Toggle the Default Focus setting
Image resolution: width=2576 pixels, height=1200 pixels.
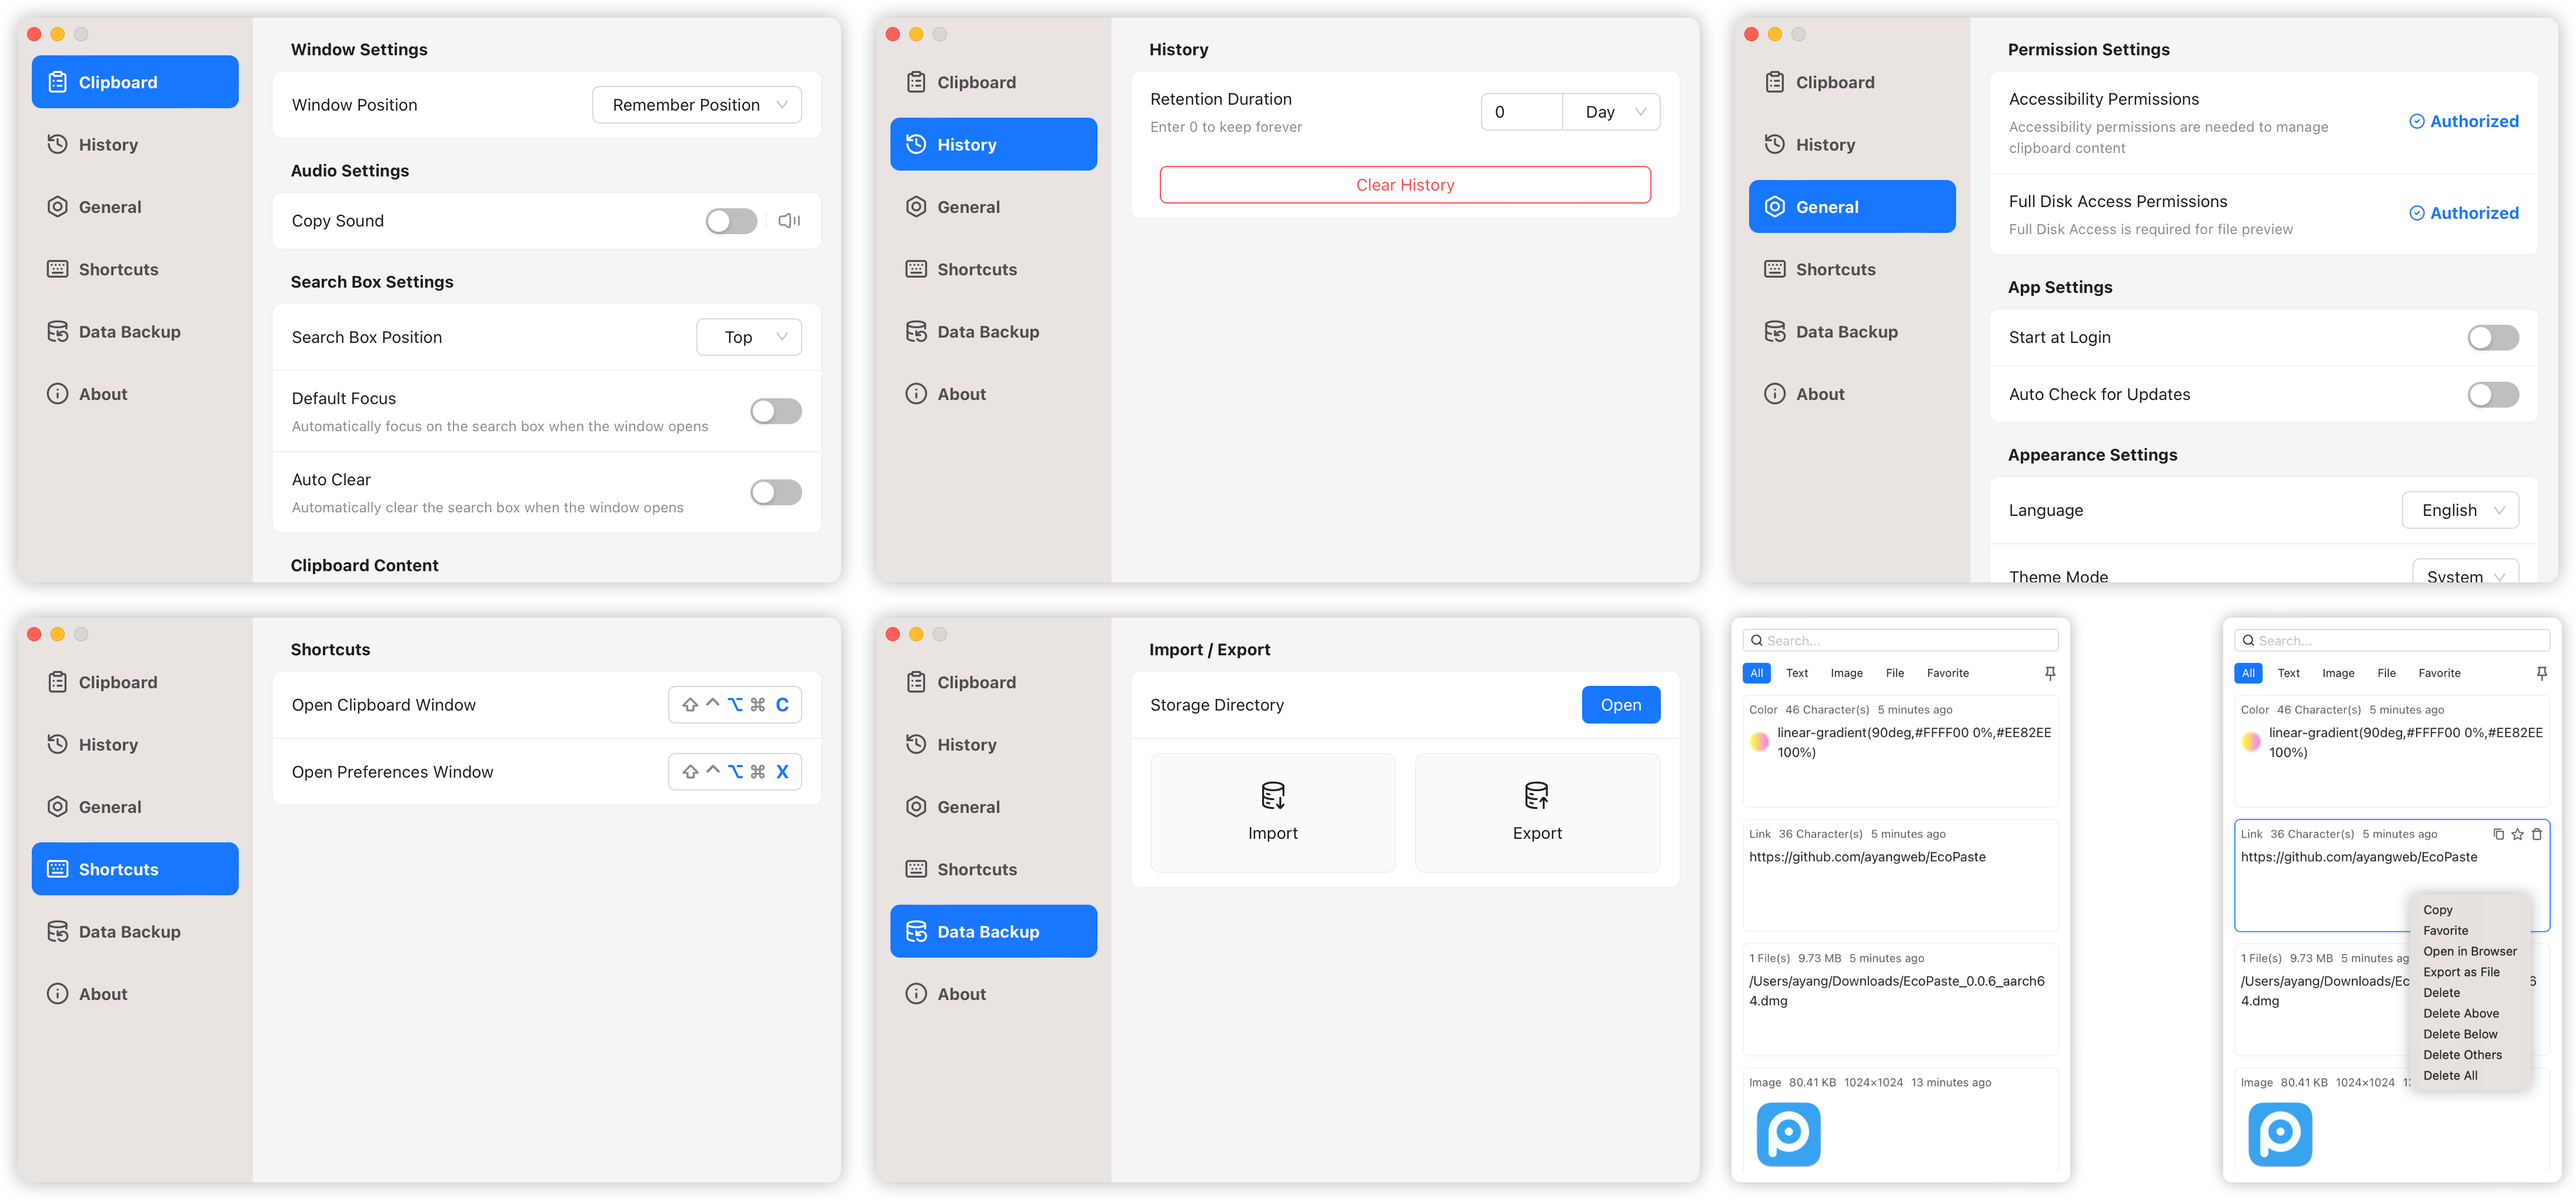774,411
